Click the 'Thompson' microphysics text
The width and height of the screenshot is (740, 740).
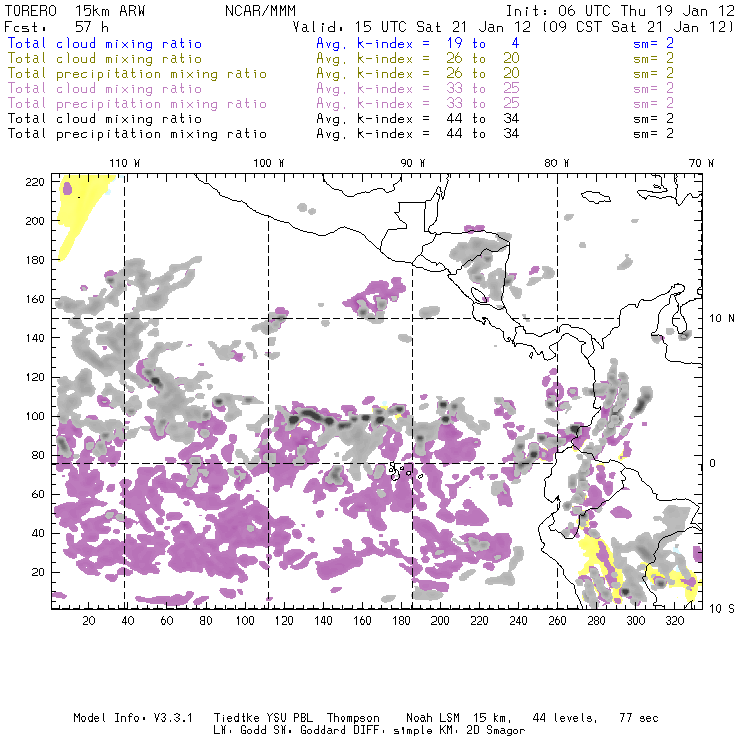point(353,718)
